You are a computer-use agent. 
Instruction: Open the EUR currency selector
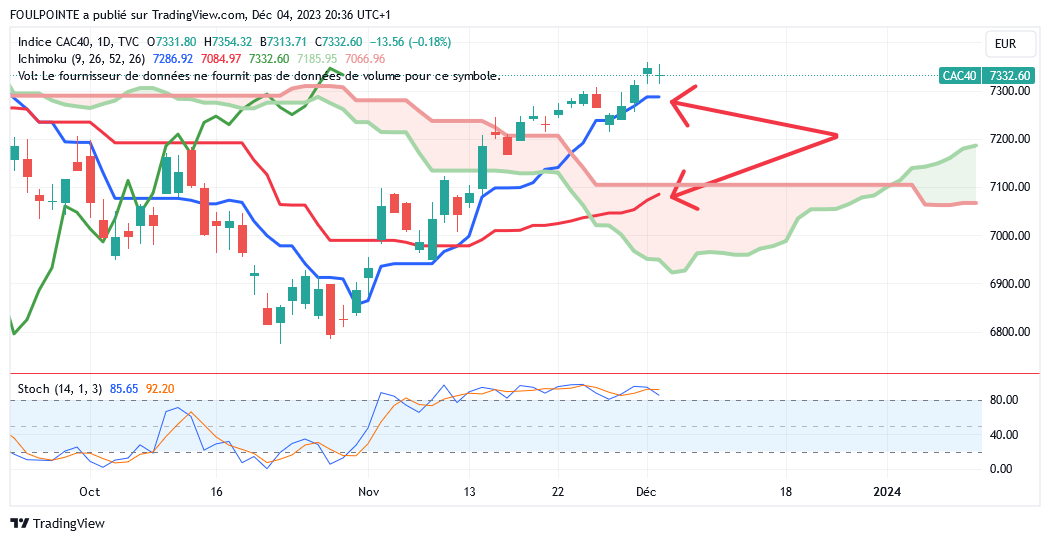(x=1005, y=44)
